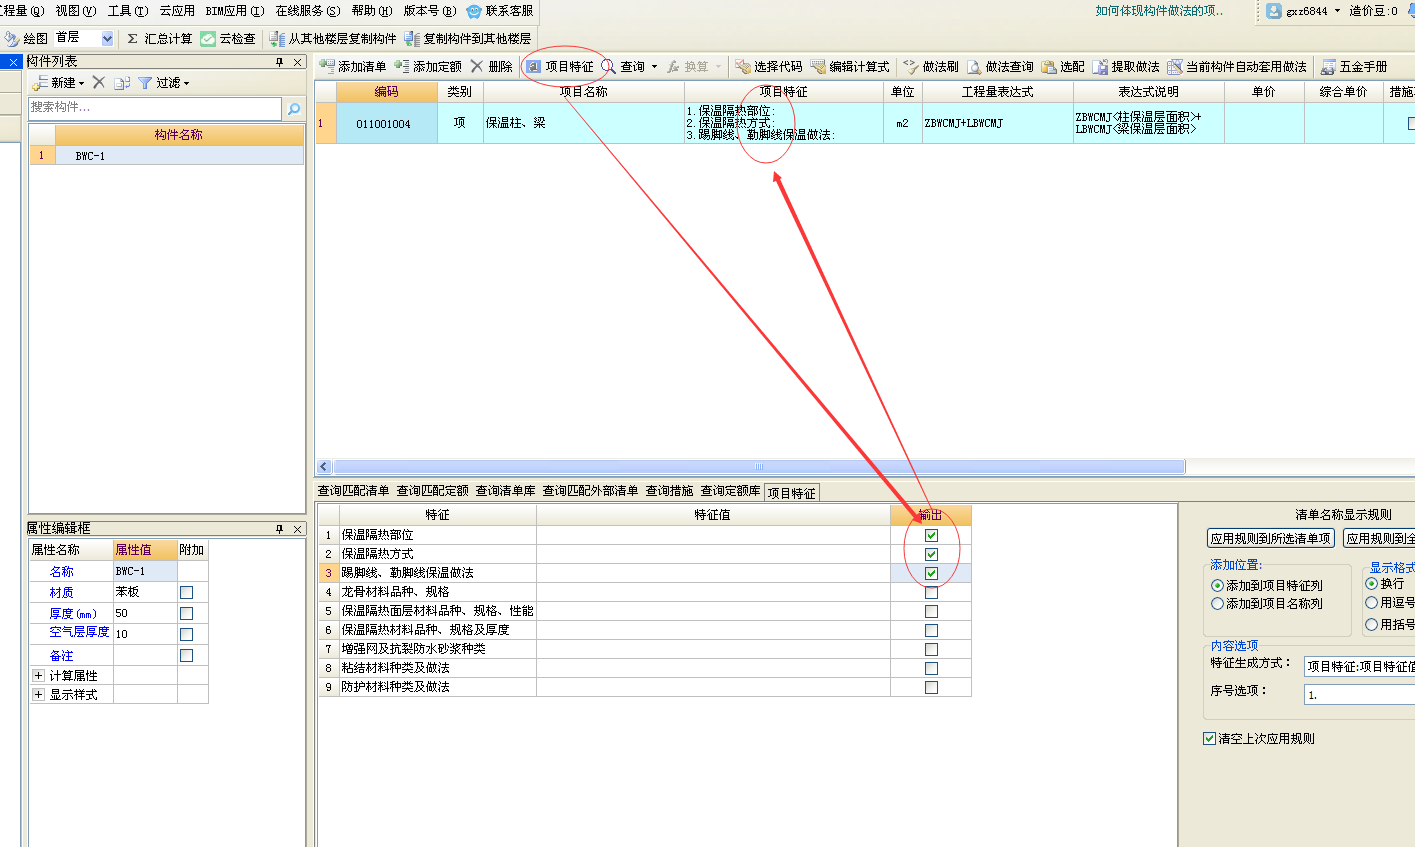Open the 序号选项 combo box
Image resolution: width=1415 pixels, height=847 pixels.
coord(1360,694)
